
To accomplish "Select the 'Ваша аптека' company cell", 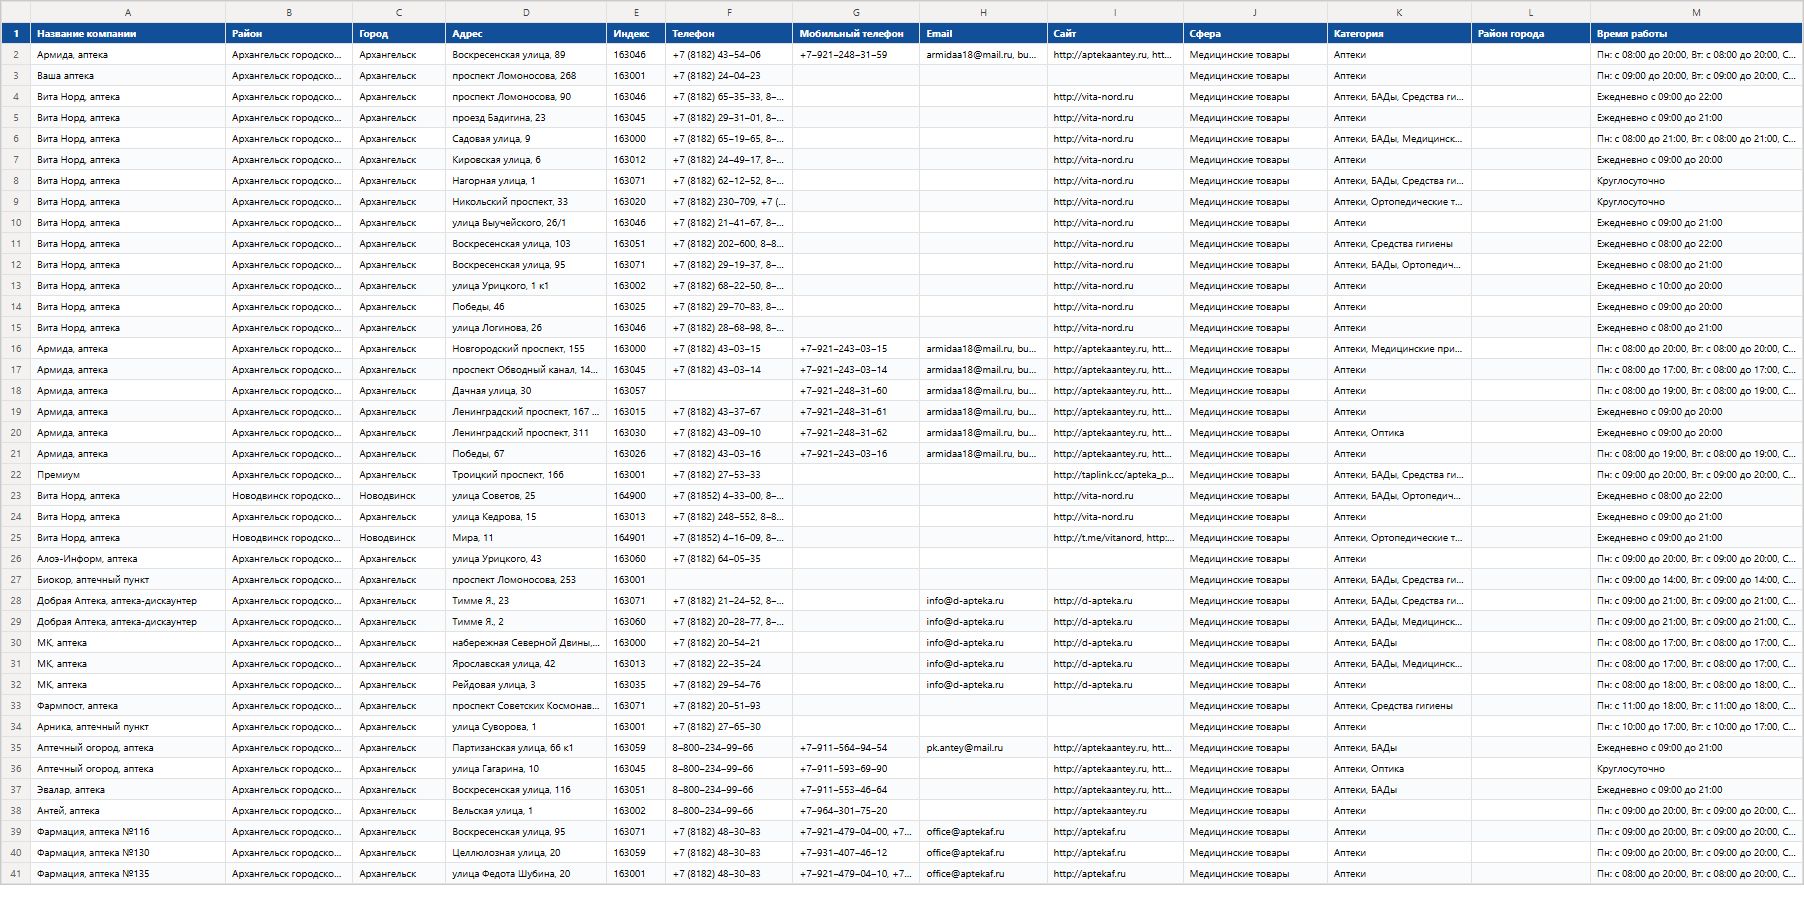I will click(x=128, y=76).
